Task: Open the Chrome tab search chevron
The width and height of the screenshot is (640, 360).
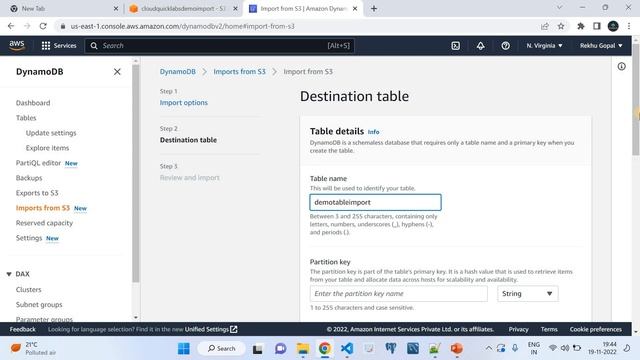Action: pyautogui.click(x=560, y=7)
